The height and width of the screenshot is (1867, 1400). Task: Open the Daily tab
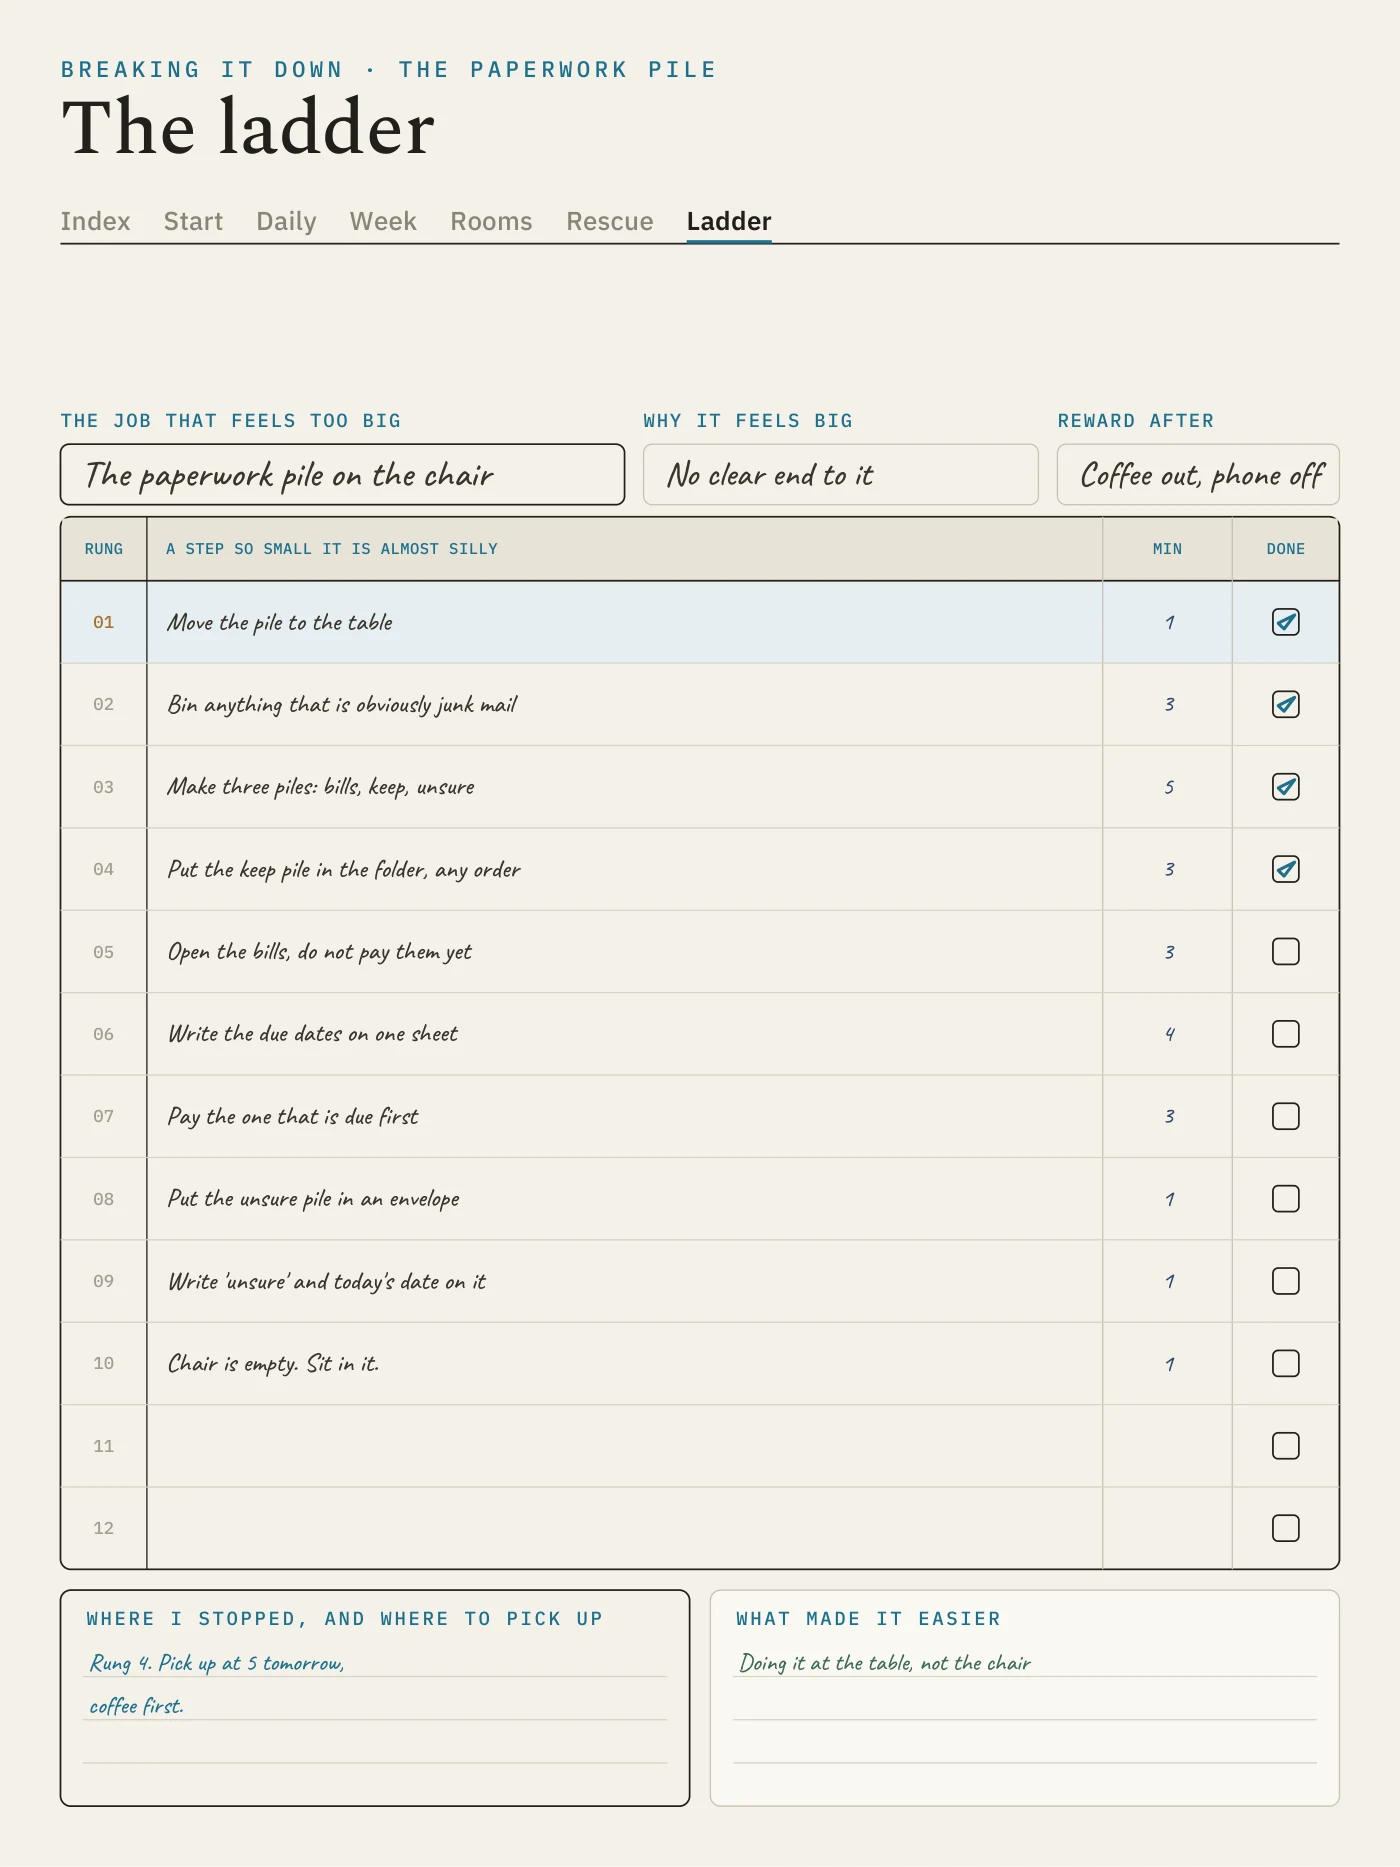pos(286,221)
